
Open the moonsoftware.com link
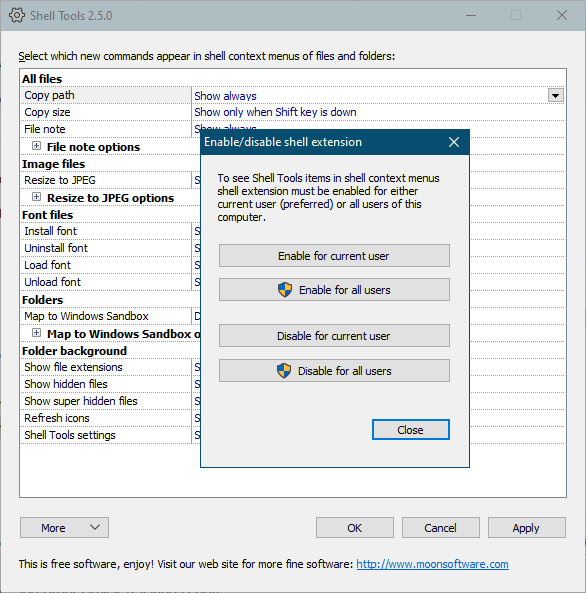[x=432, y=564]
